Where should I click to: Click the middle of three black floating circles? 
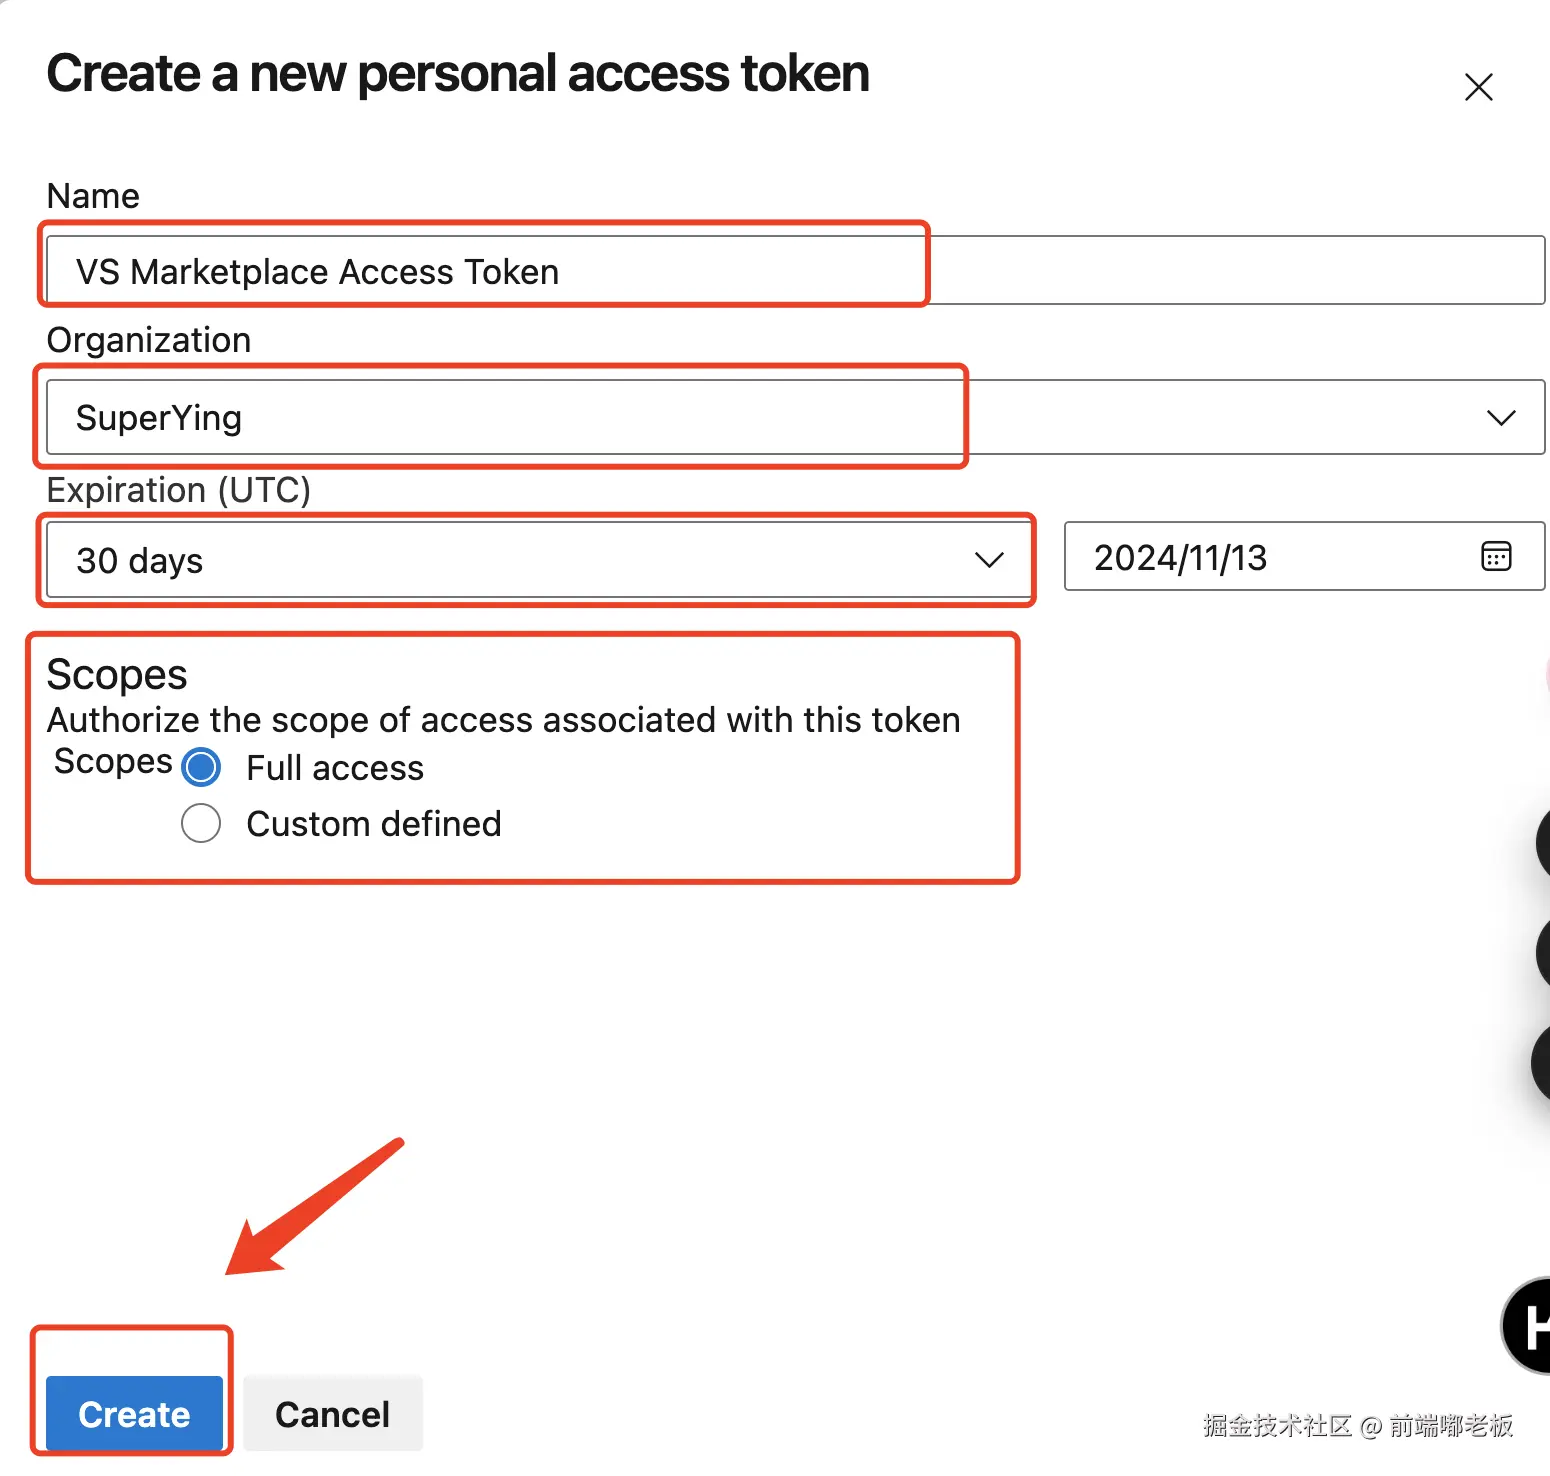[x=1542, y=952]
